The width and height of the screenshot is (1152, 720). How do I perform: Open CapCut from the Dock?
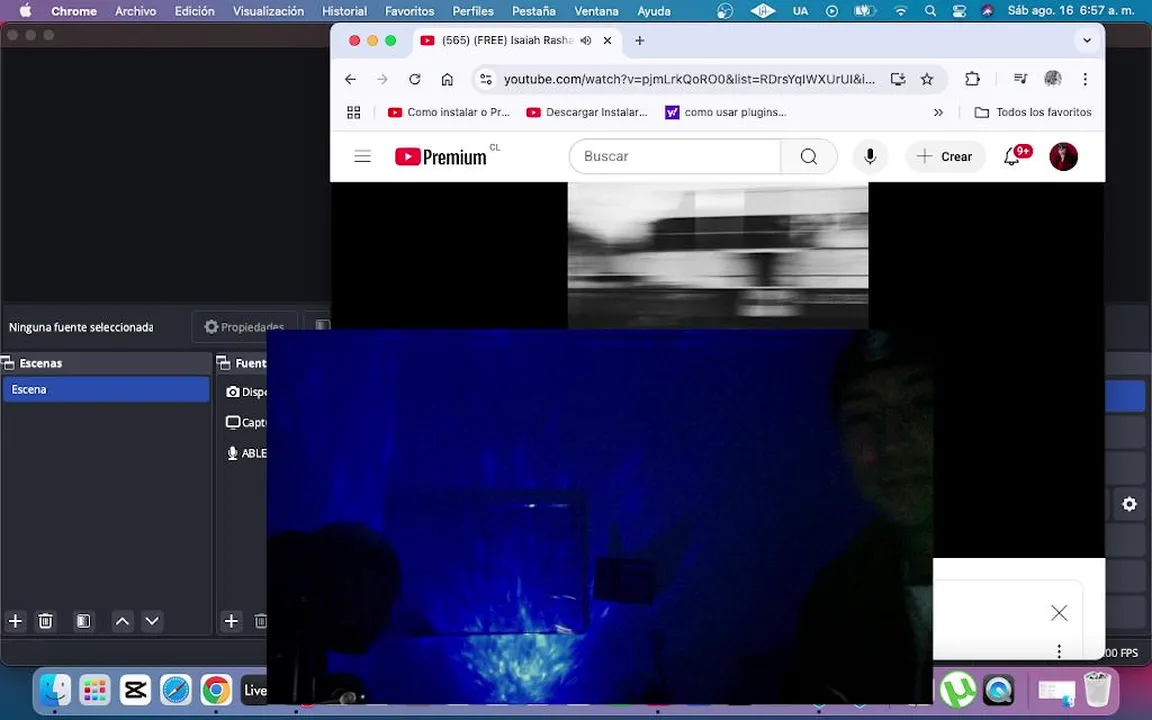tap(135, 690)
